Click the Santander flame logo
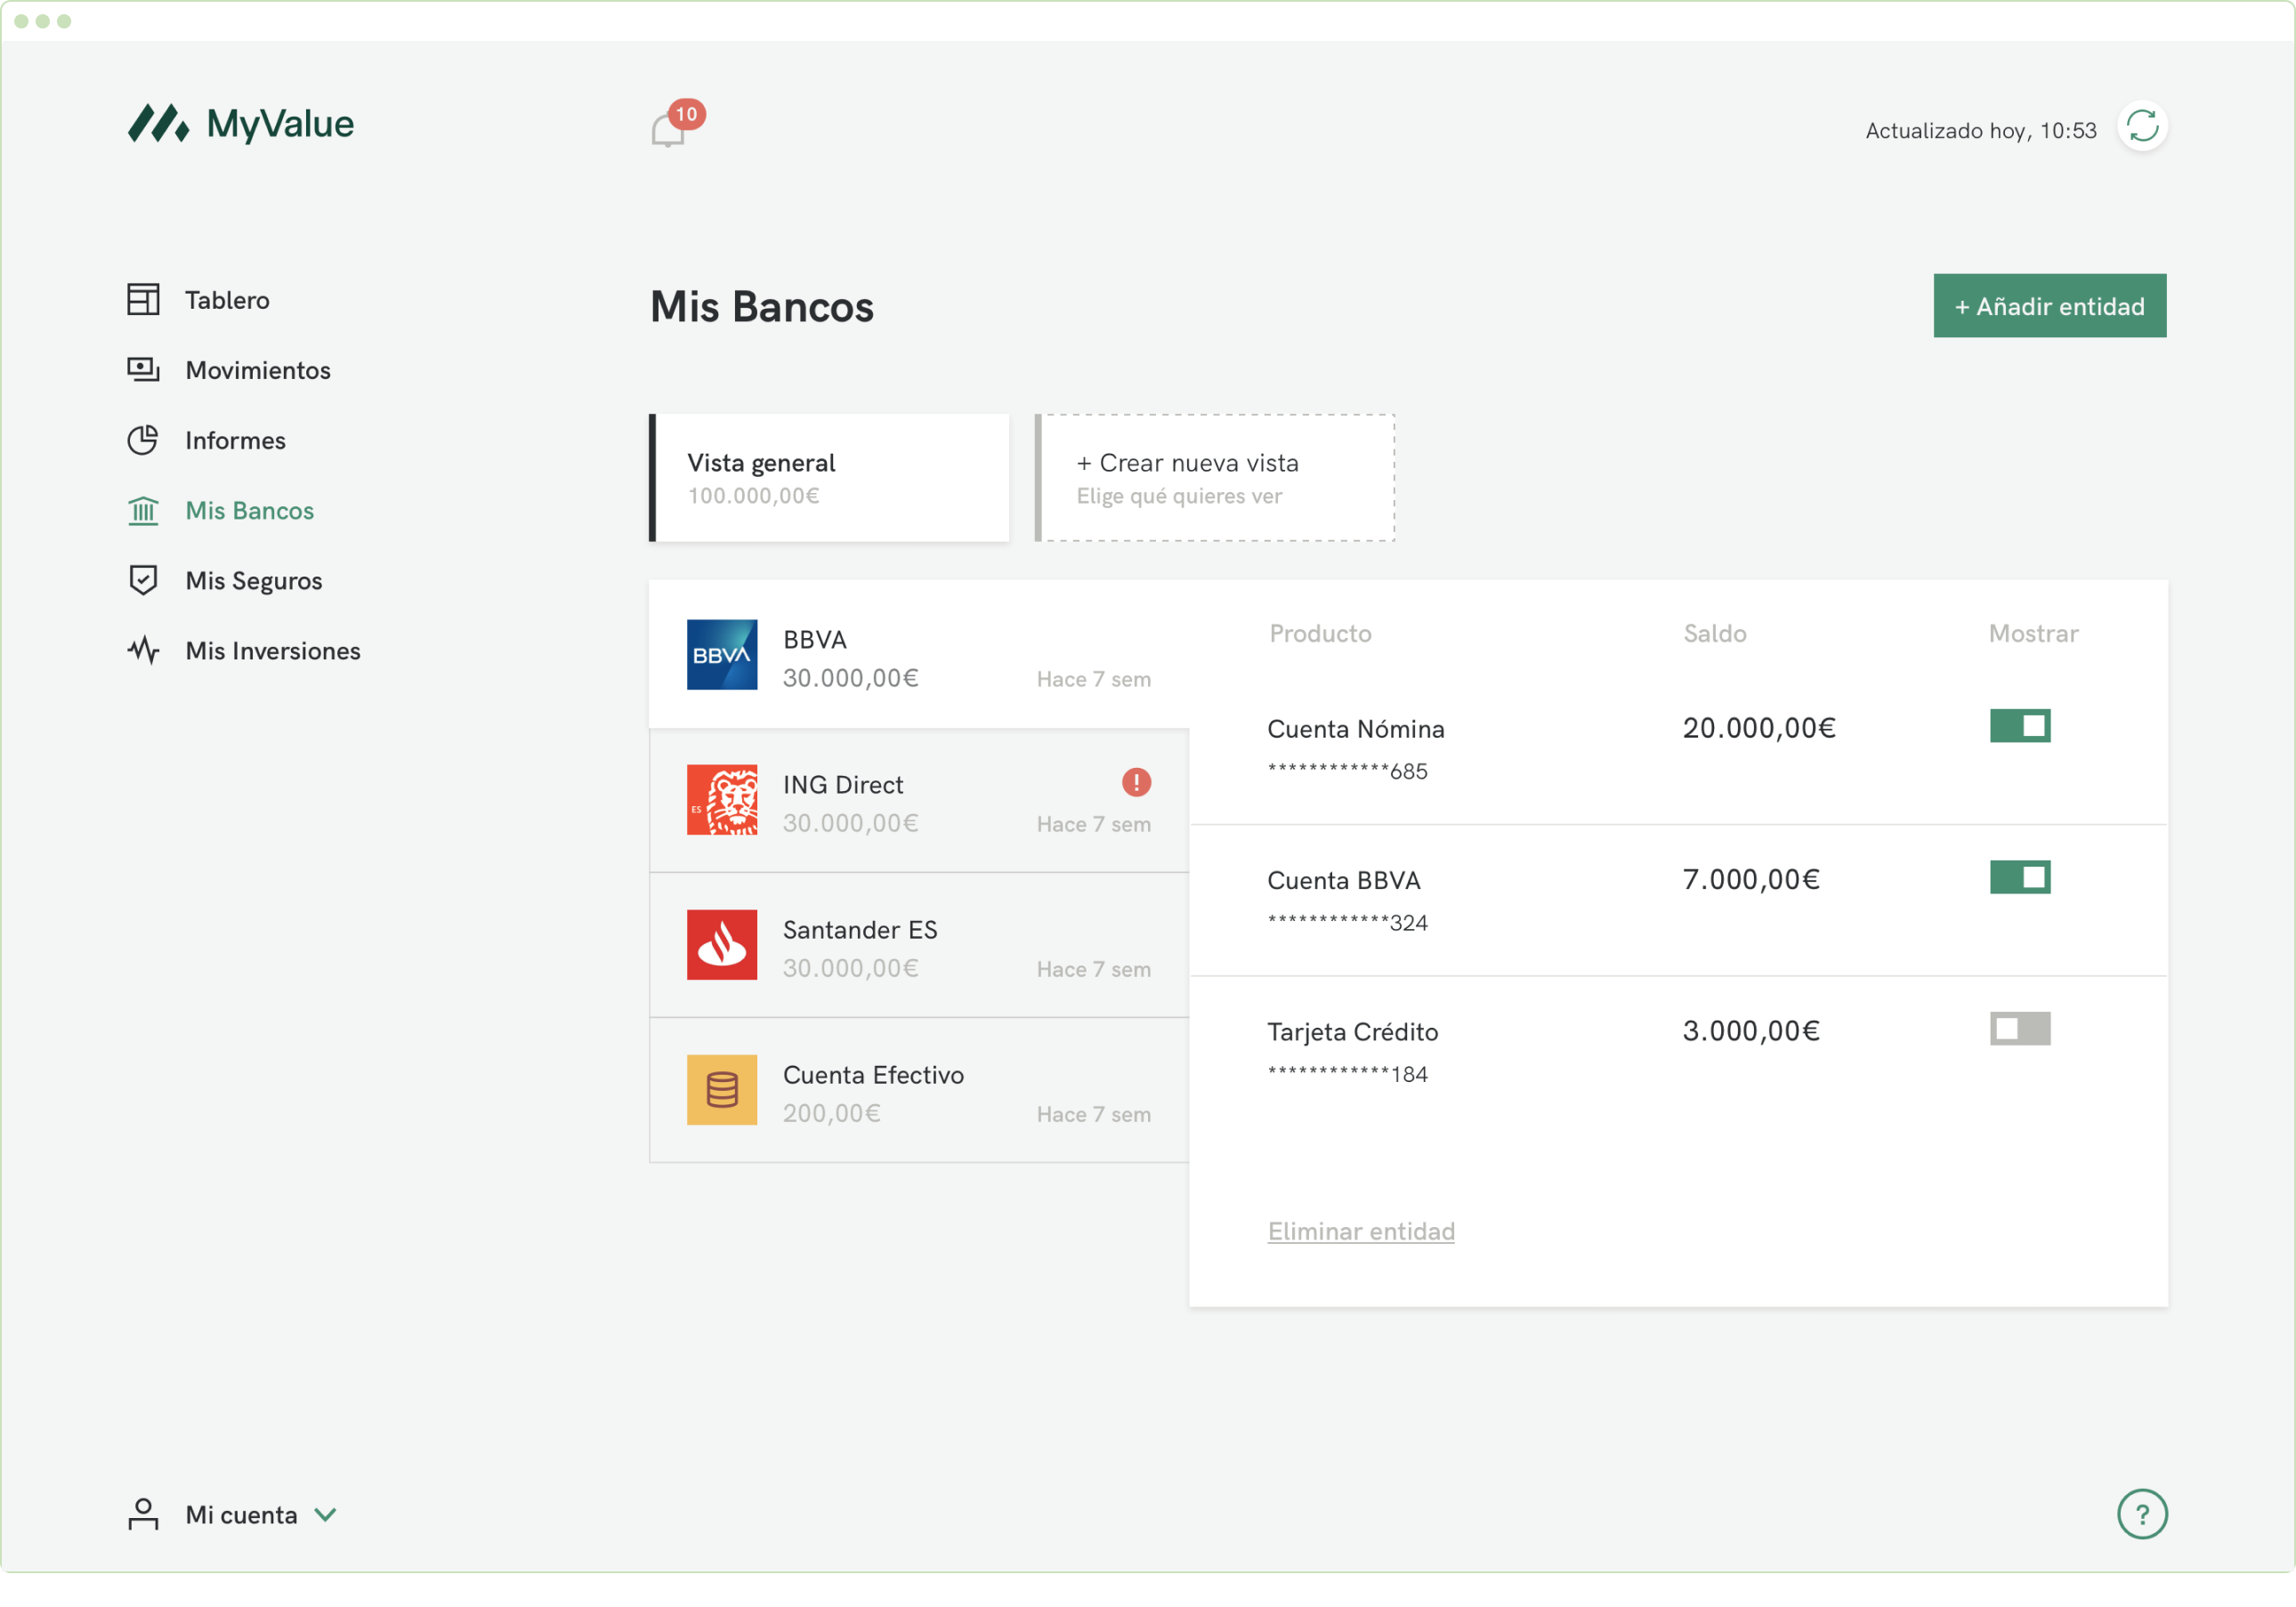Viewport: 2296px width, 1607px height. 721,945
